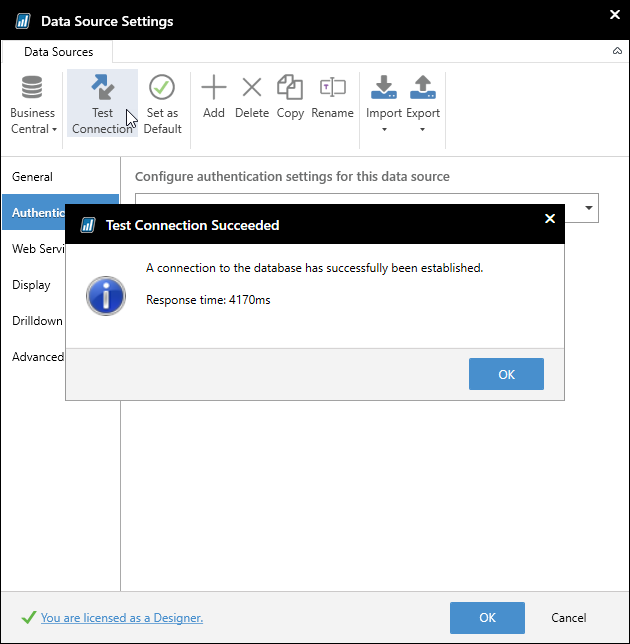The height and width of the screenshot is (644, 630).
Task: Open the Drilldown settings page
Action: 34,321
